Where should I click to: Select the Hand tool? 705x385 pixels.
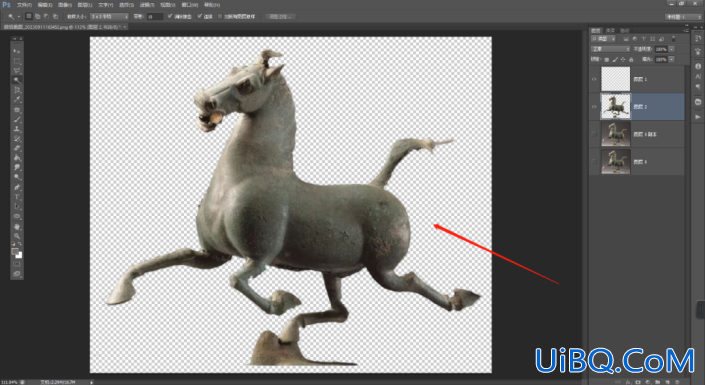coord(17,226)
